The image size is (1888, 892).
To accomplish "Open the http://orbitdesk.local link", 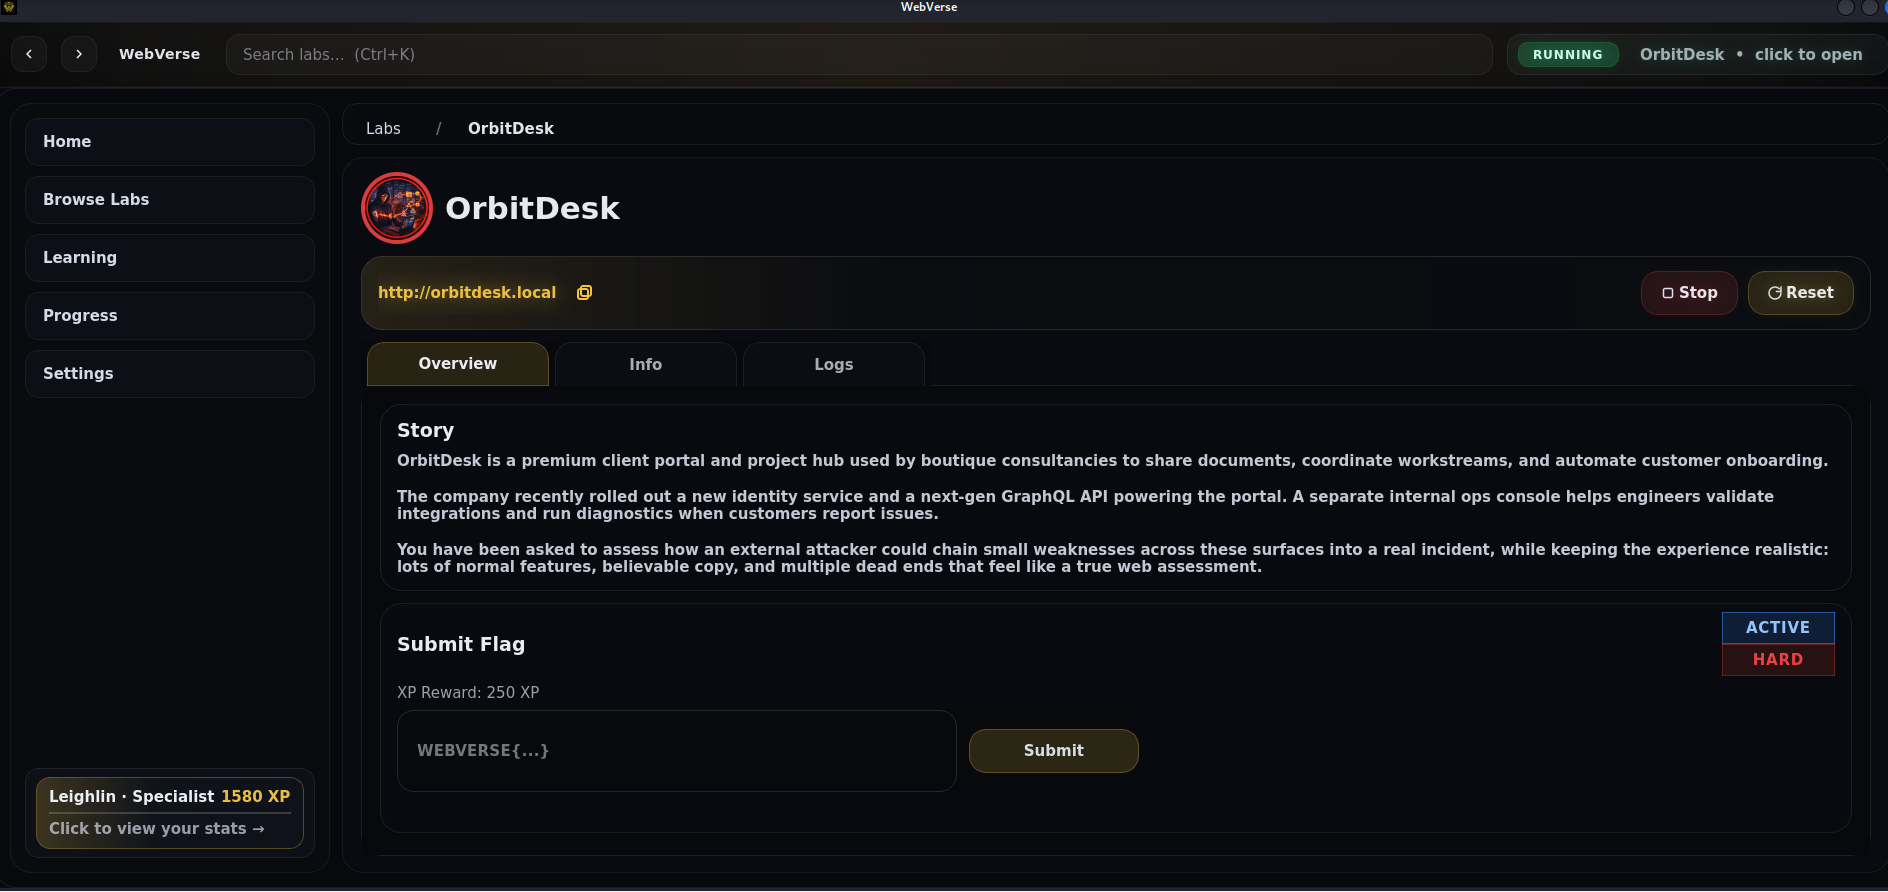I will coord(467,293).
